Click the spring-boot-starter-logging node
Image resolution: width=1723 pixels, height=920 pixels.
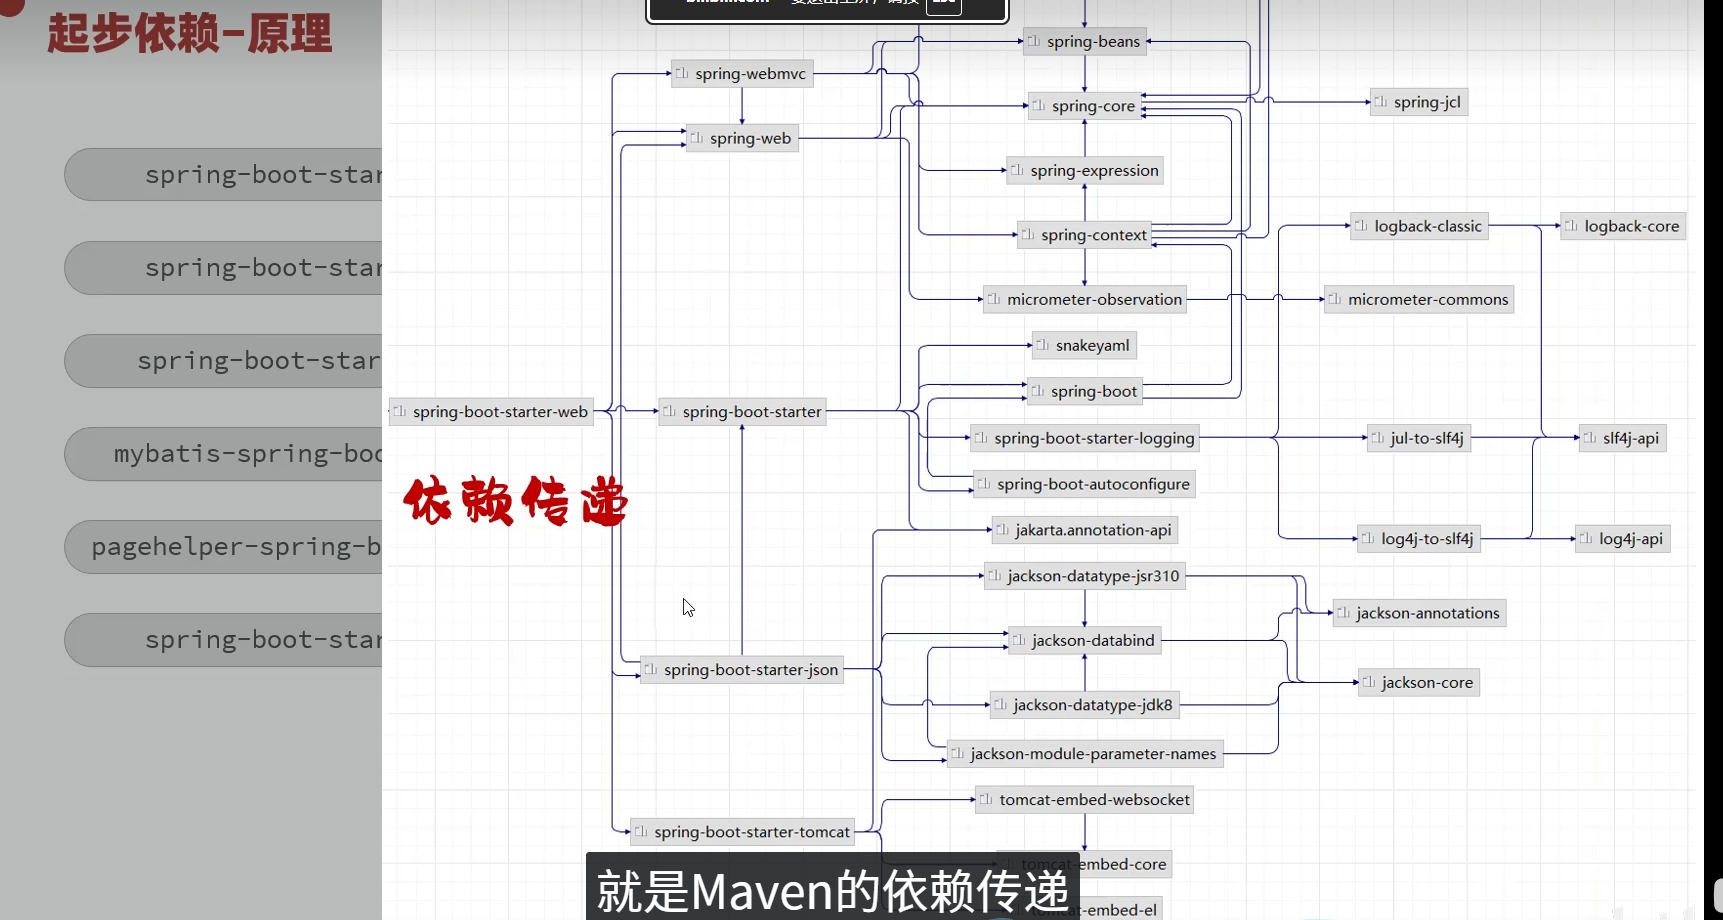click(x=1085, y=438)
